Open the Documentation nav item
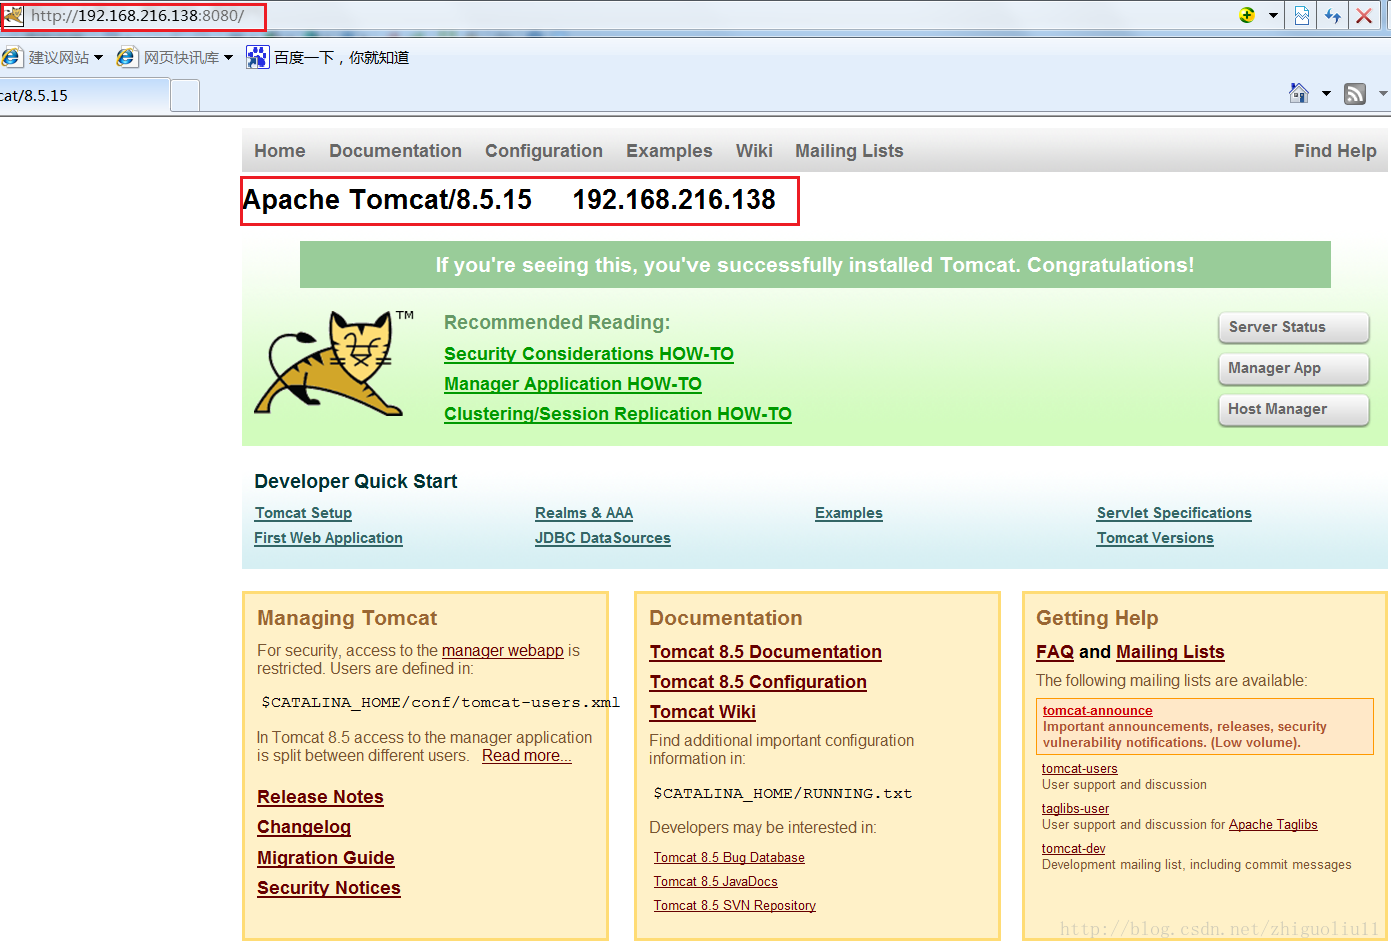Screen dimensions: 1391x949 [395, 151]
